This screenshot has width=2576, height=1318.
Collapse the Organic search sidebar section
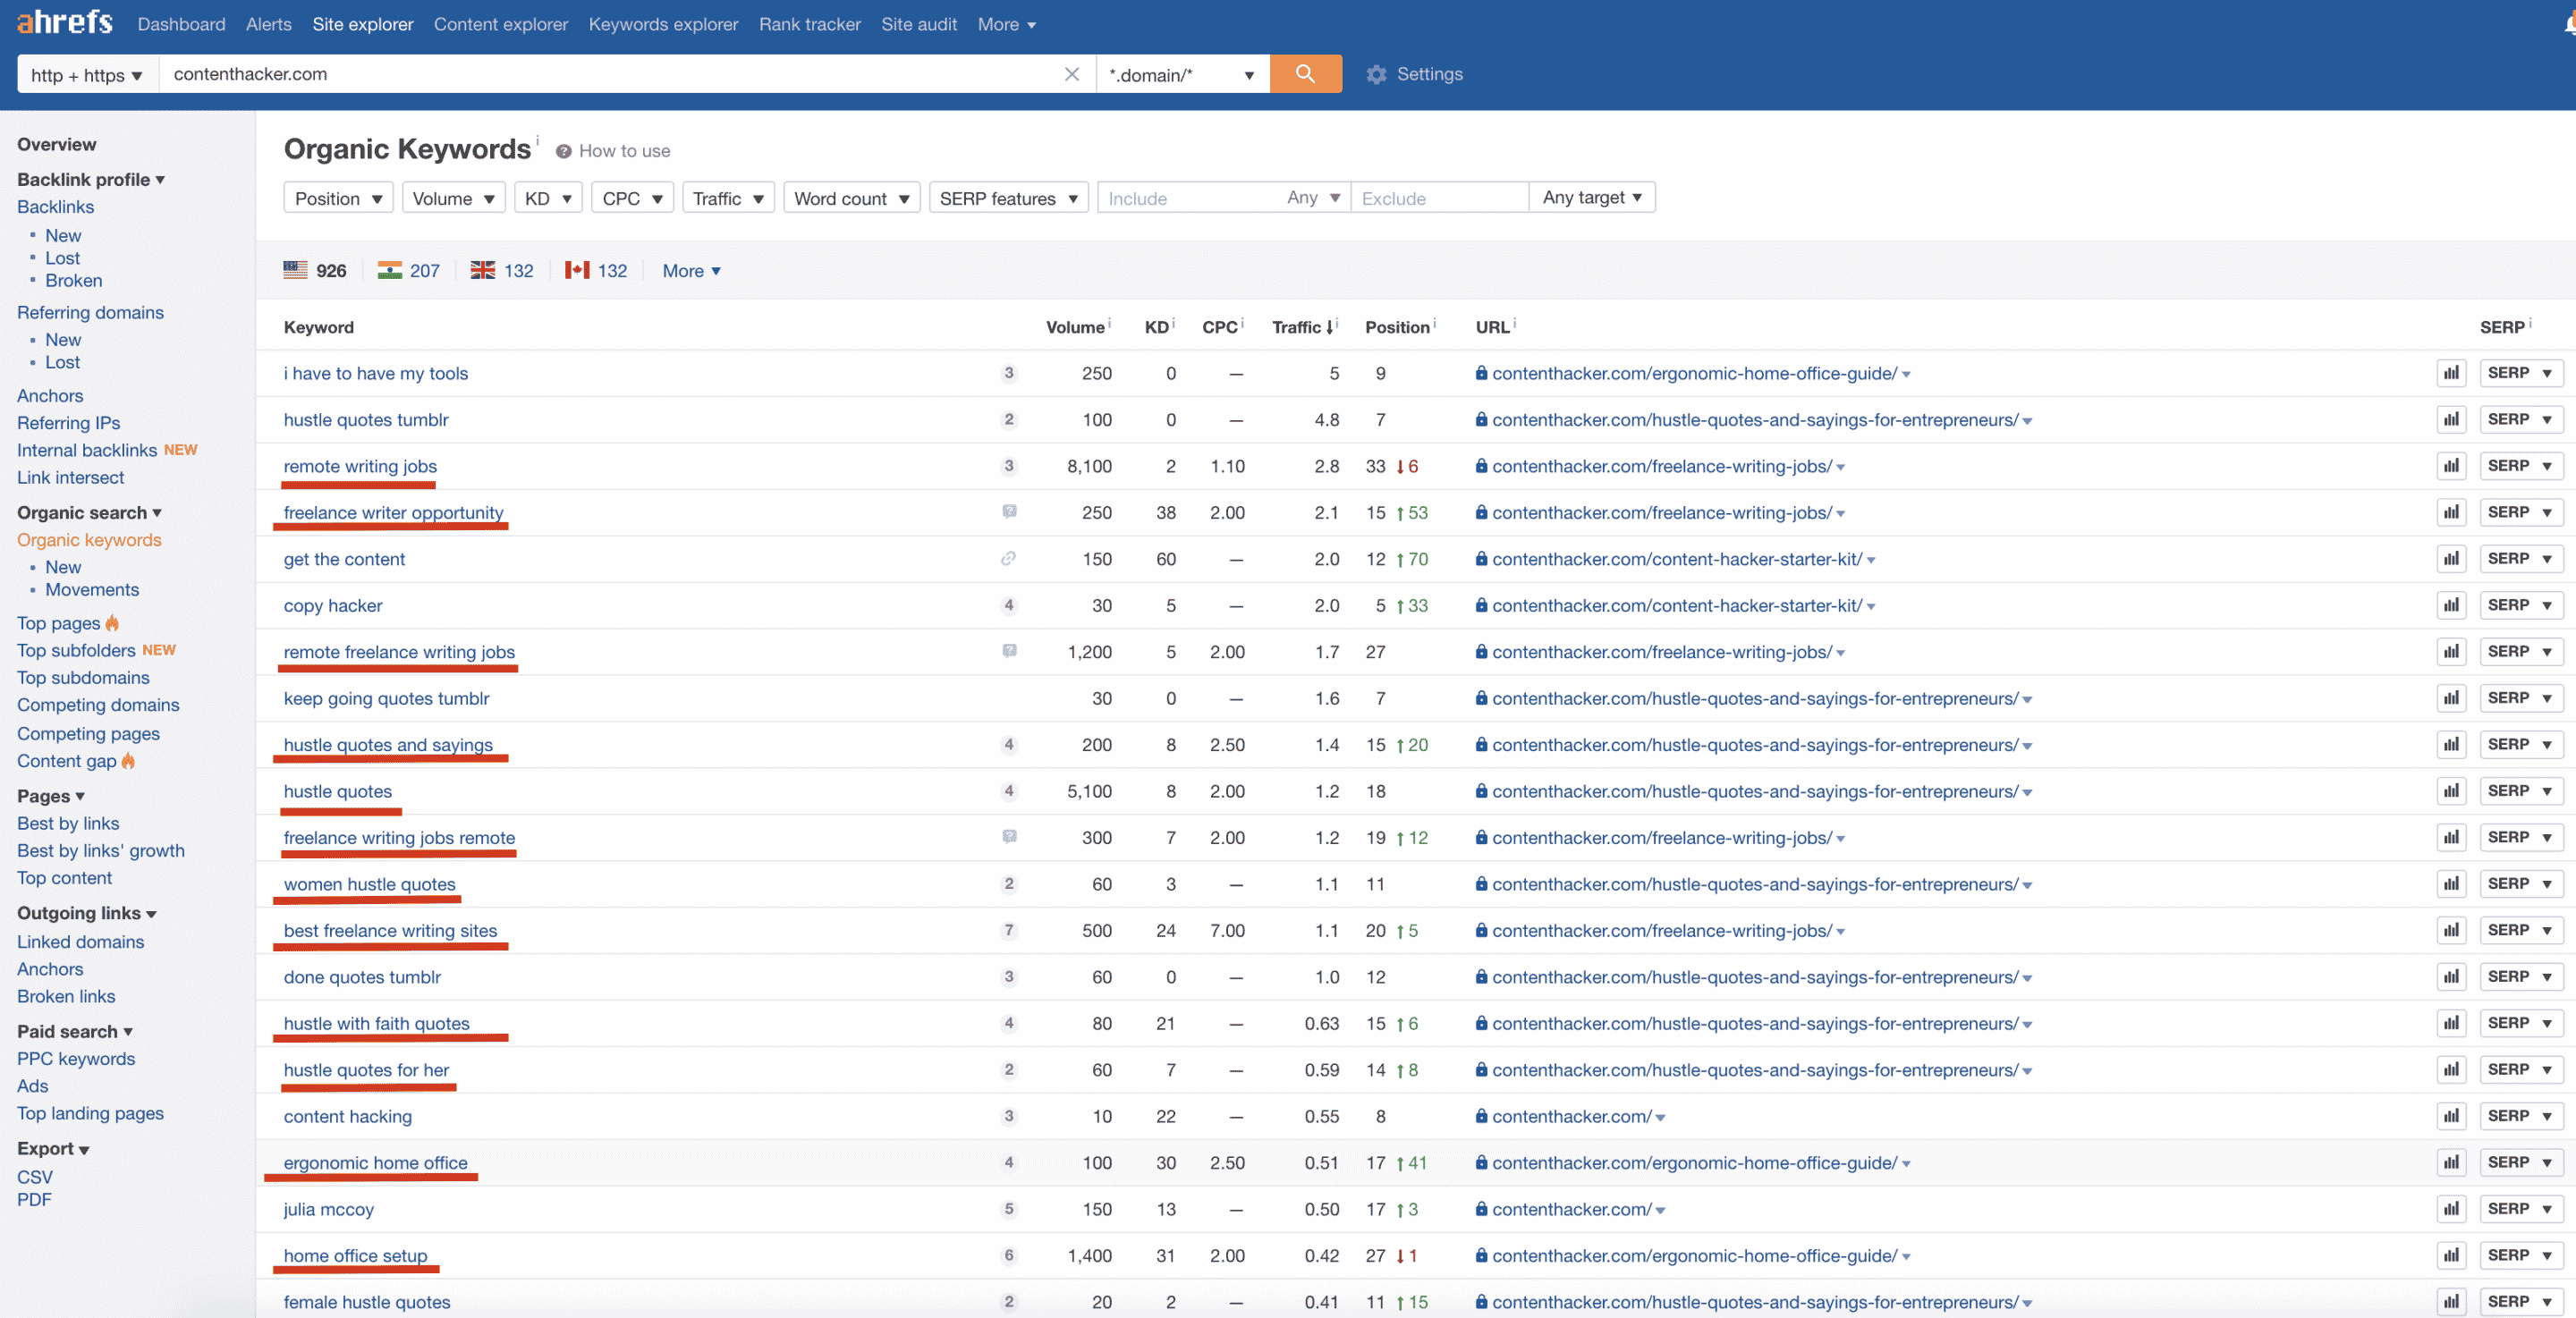[x=89, y=512]
